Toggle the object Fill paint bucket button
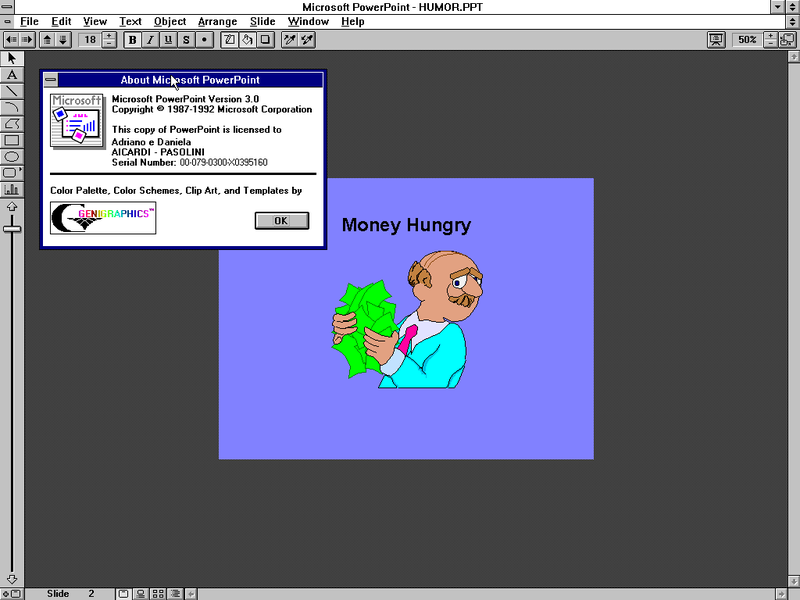The height and width of the screenshot is (600, 800). (247, 39)
